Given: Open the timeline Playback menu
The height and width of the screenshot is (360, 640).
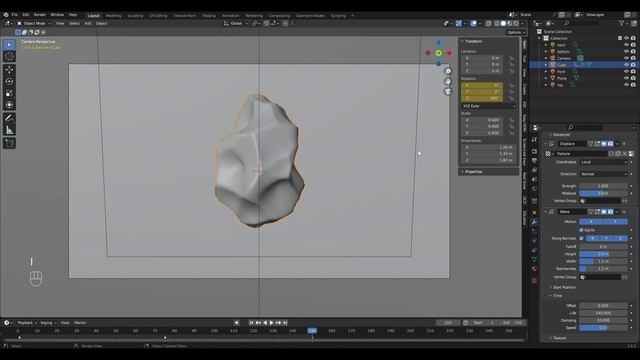Looking at the screenshot, I should 27,323.
